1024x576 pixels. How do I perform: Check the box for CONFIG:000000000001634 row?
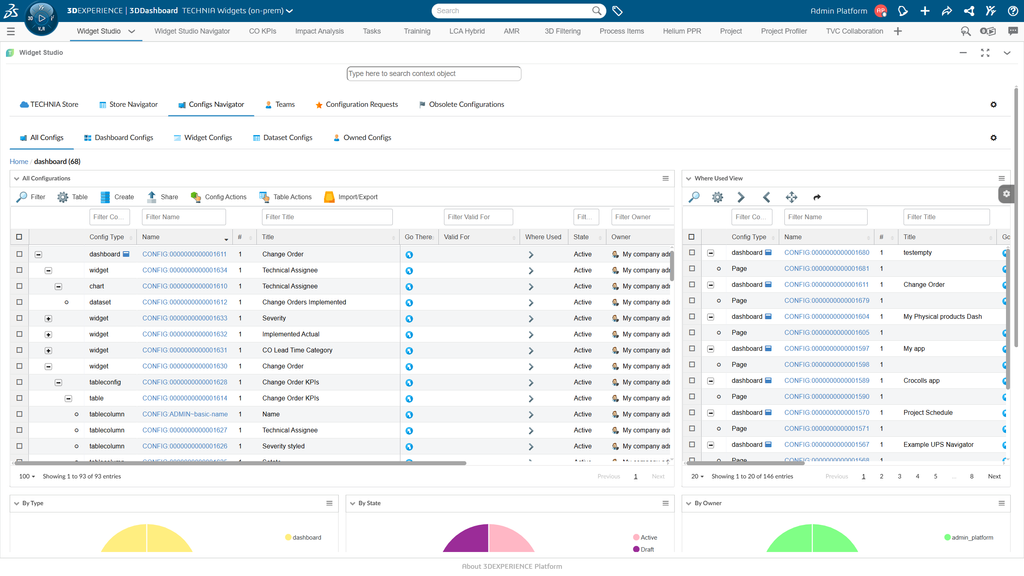(19, 270)
